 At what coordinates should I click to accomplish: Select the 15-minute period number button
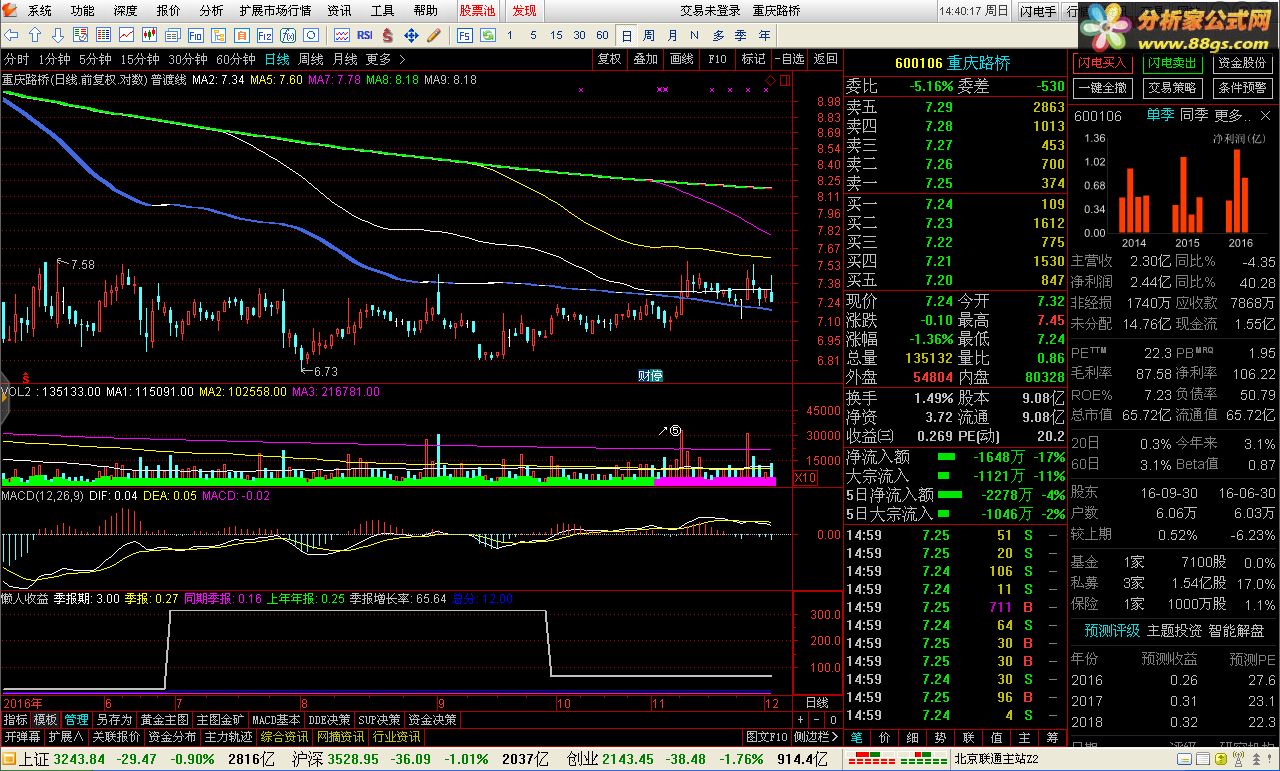pos(556,35)
